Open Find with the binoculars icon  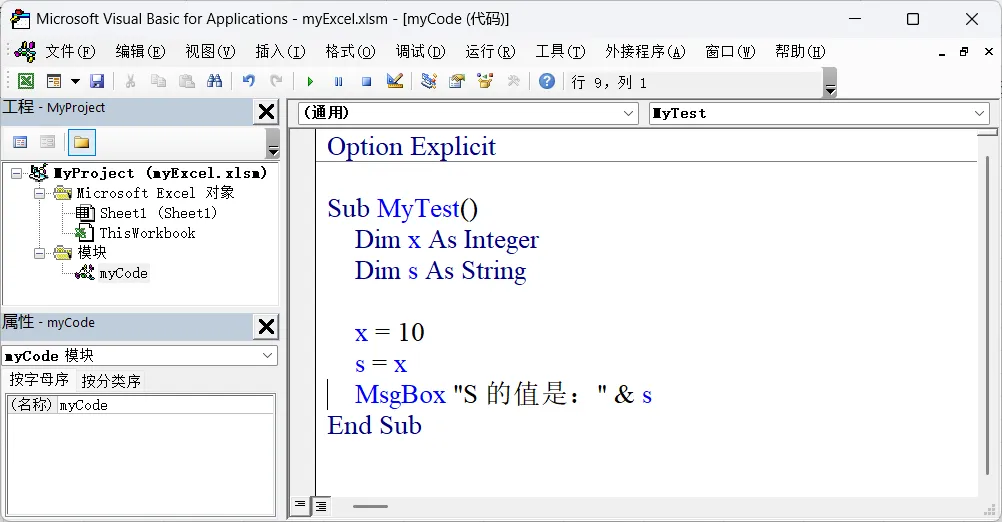(215, 81)
